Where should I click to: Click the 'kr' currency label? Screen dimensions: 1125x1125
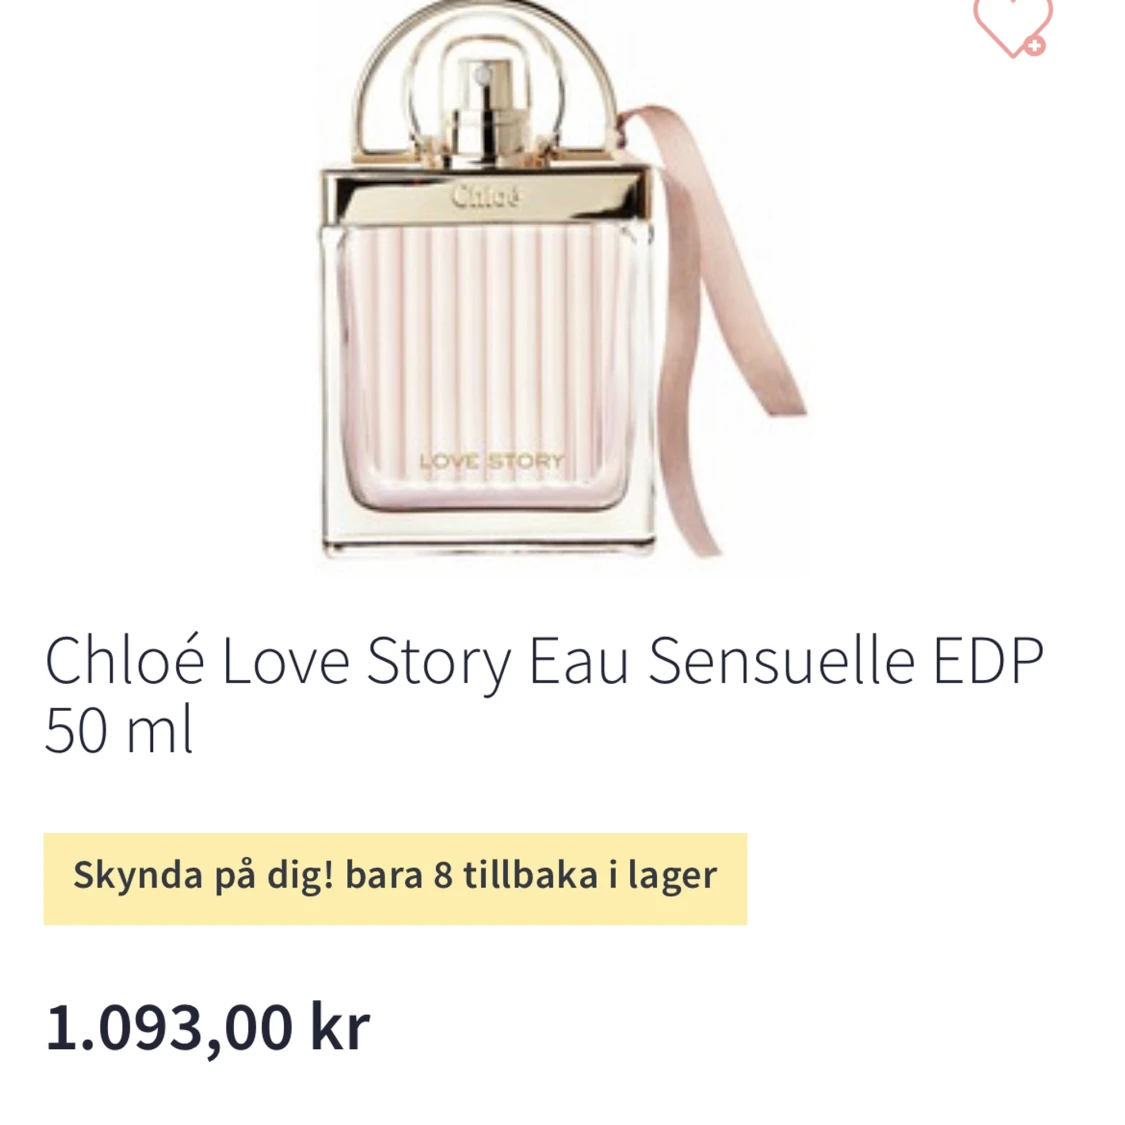coord(340,1026)
